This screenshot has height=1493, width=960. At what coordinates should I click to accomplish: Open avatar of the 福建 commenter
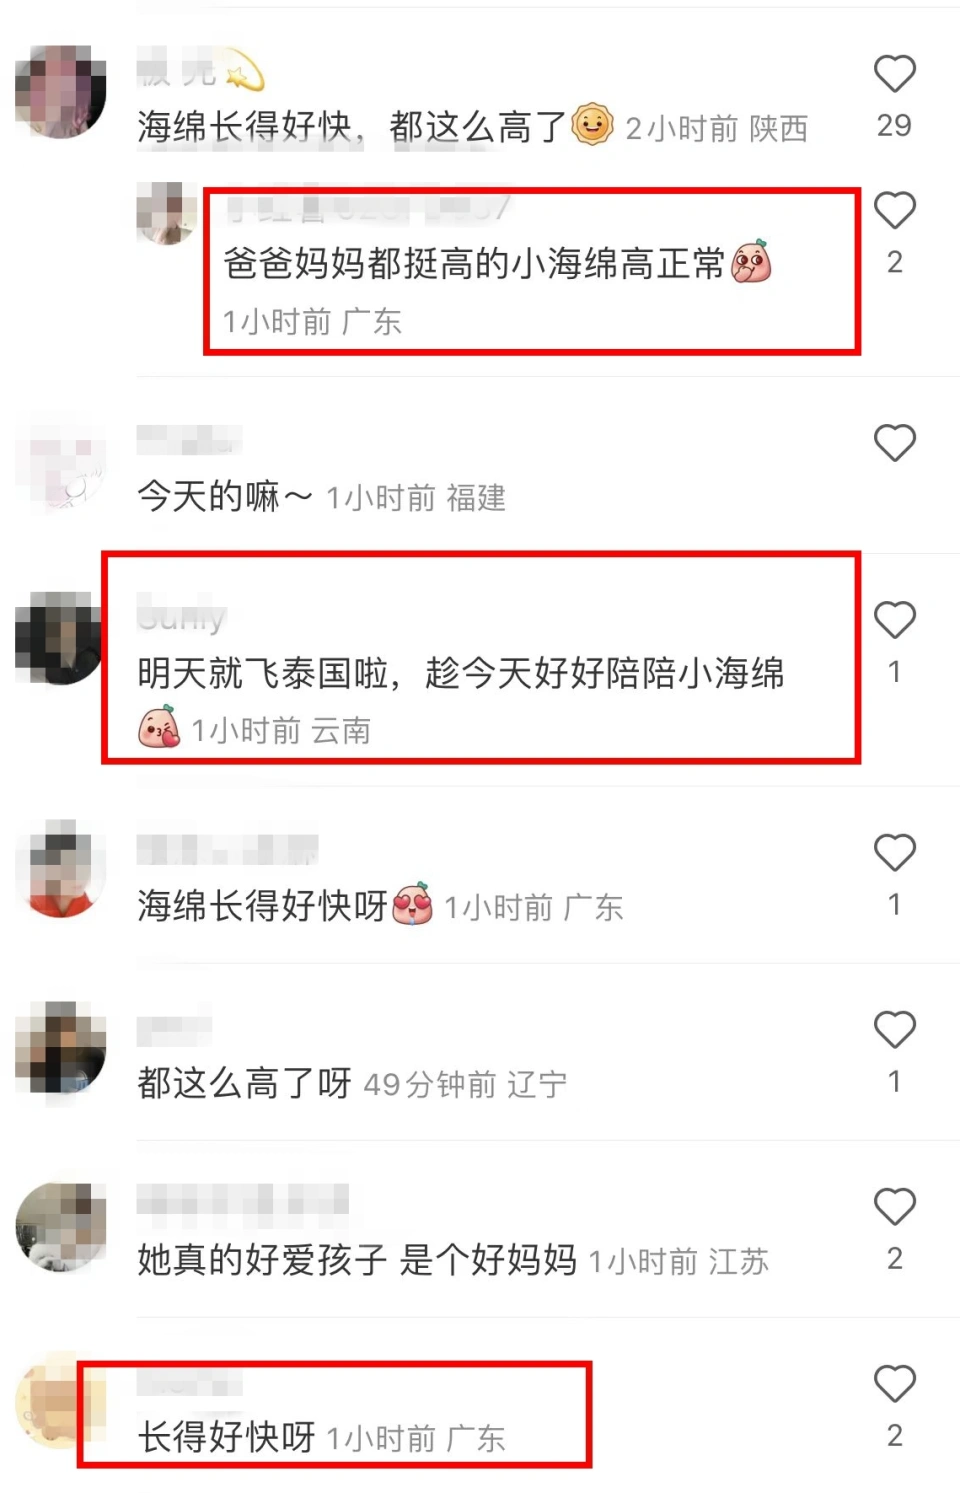point(60,466)
